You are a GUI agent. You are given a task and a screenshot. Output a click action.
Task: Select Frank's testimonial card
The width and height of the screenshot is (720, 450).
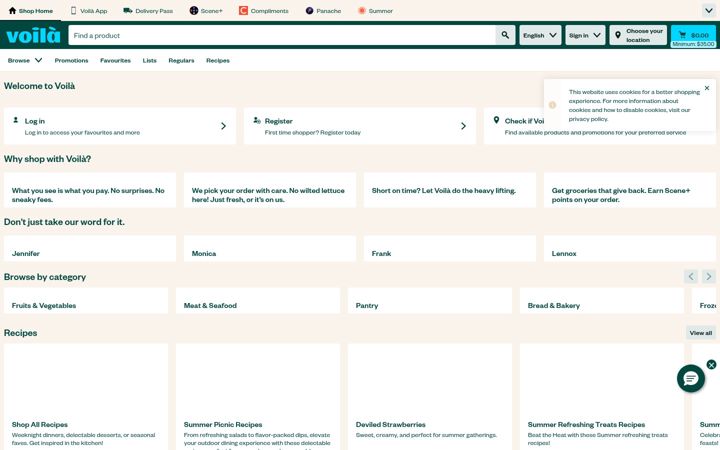click(x=450, y=249)
